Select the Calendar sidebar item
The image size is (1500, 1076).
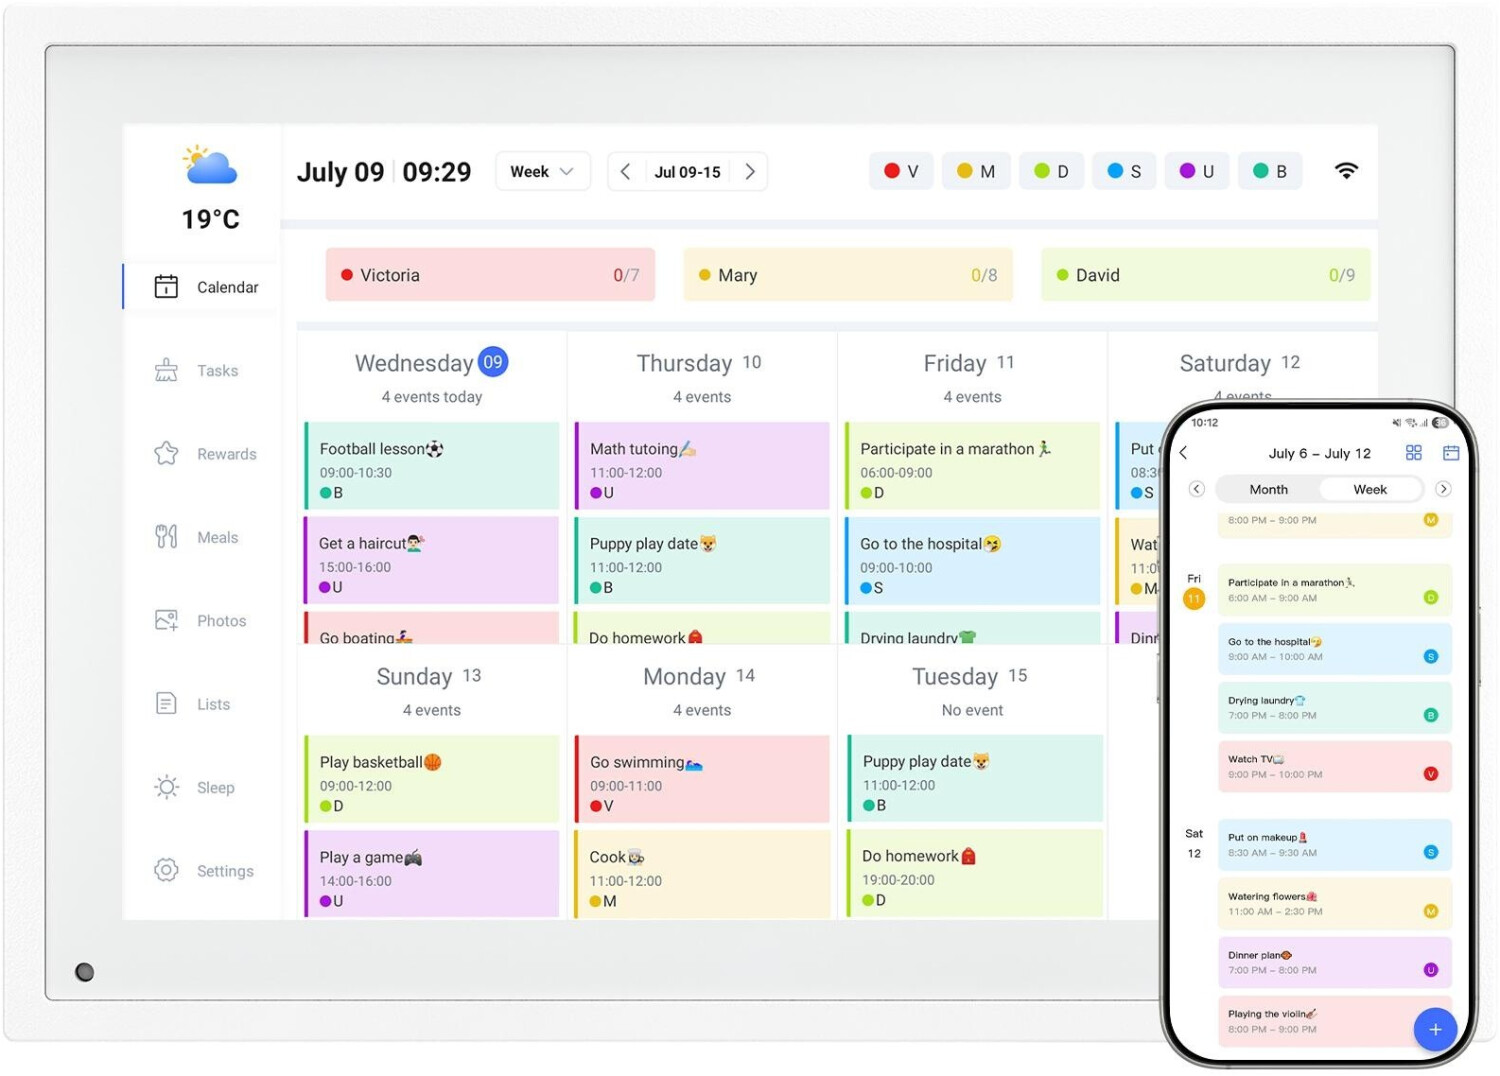click(202, 287)
